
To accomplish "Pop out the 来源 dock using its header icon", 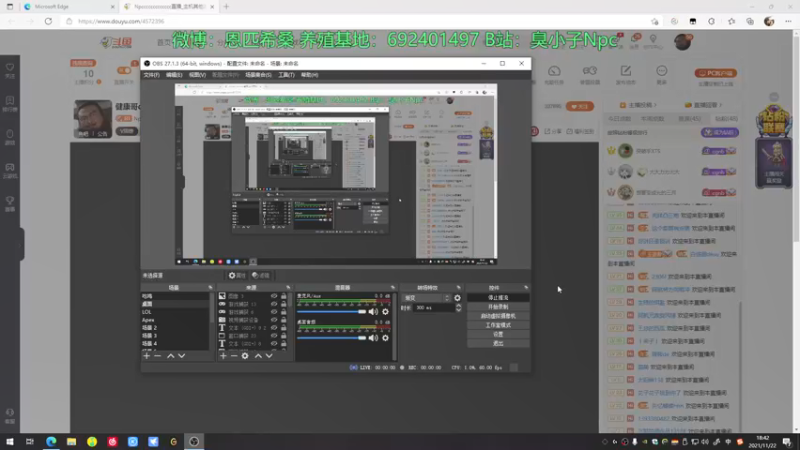I will pyautogui.click(x=288, y=288).
